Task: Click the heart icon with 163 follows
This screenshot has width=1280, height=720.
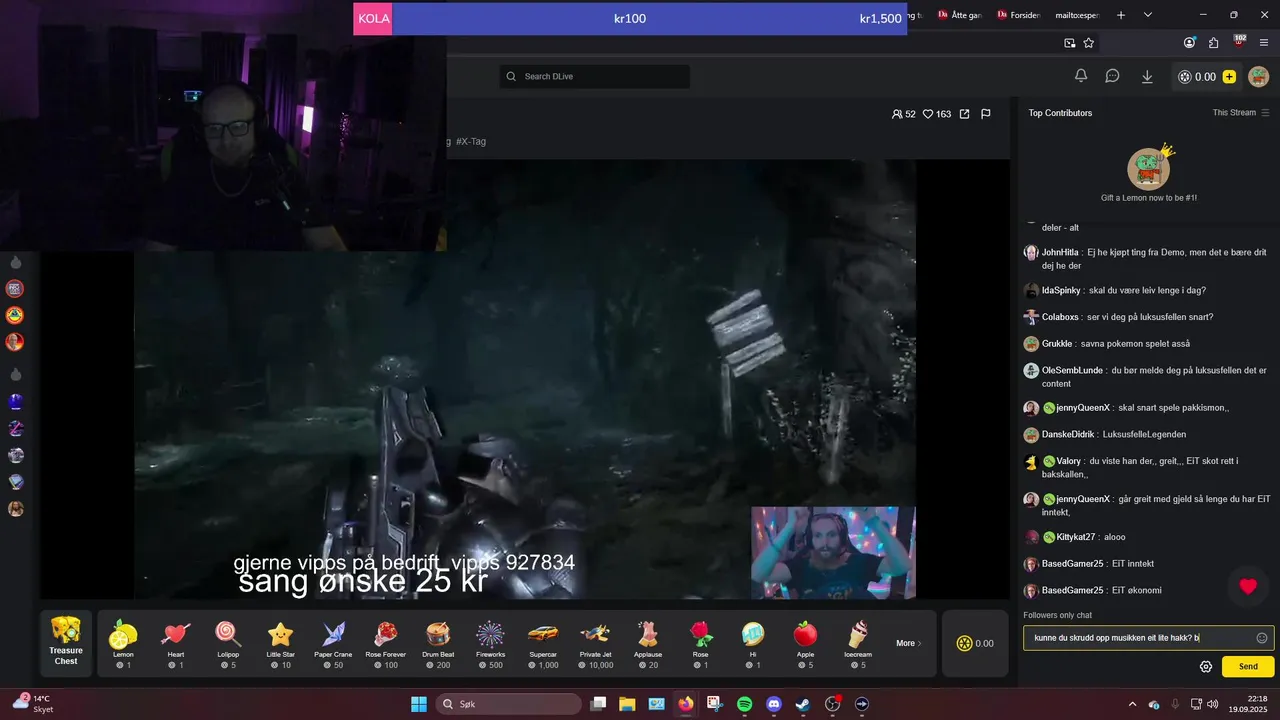Action: point(928,114)
